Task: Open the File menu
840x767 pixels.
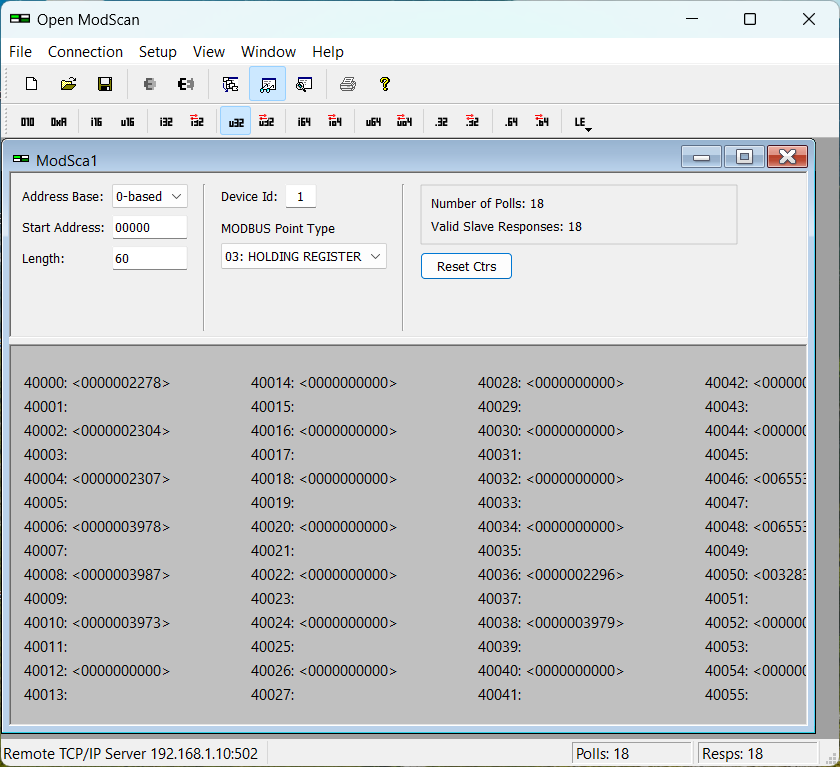Action: point(20,52)
